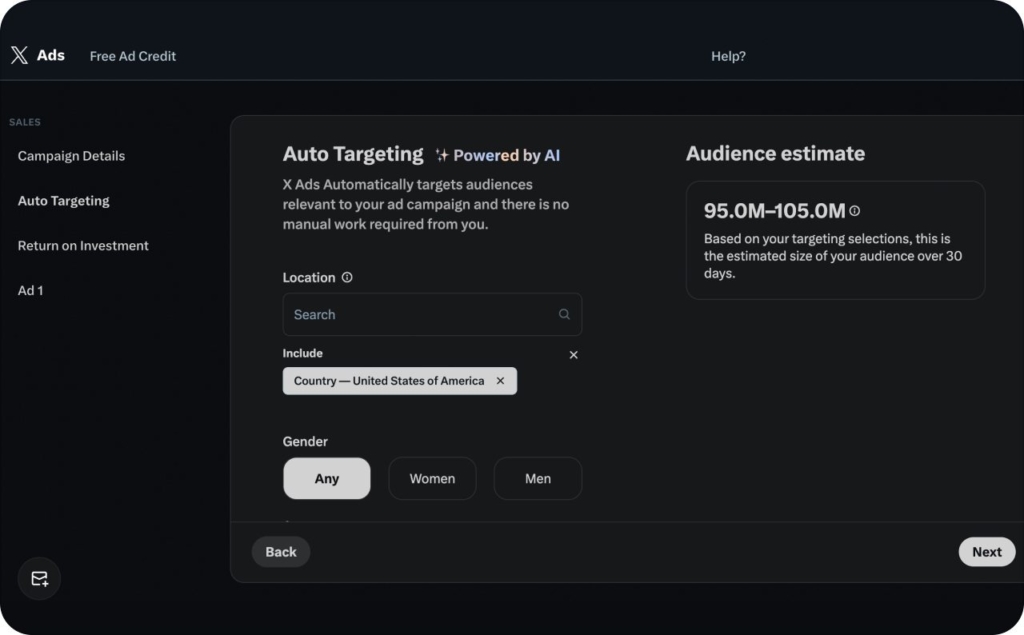Open the feedback message icon at bottom left

(39, 578)
